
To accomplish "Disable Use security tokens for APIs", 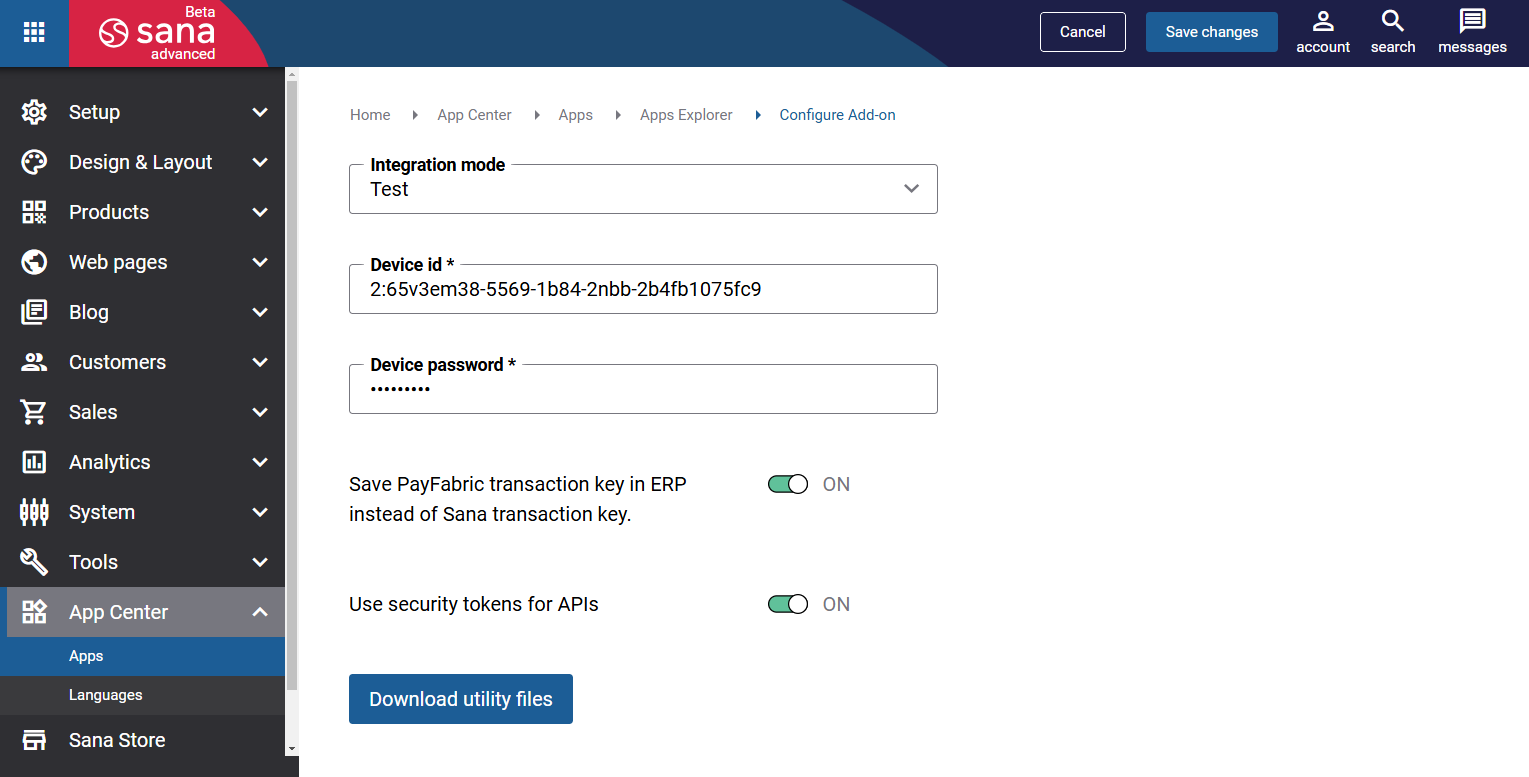I will tap(788, 604).
